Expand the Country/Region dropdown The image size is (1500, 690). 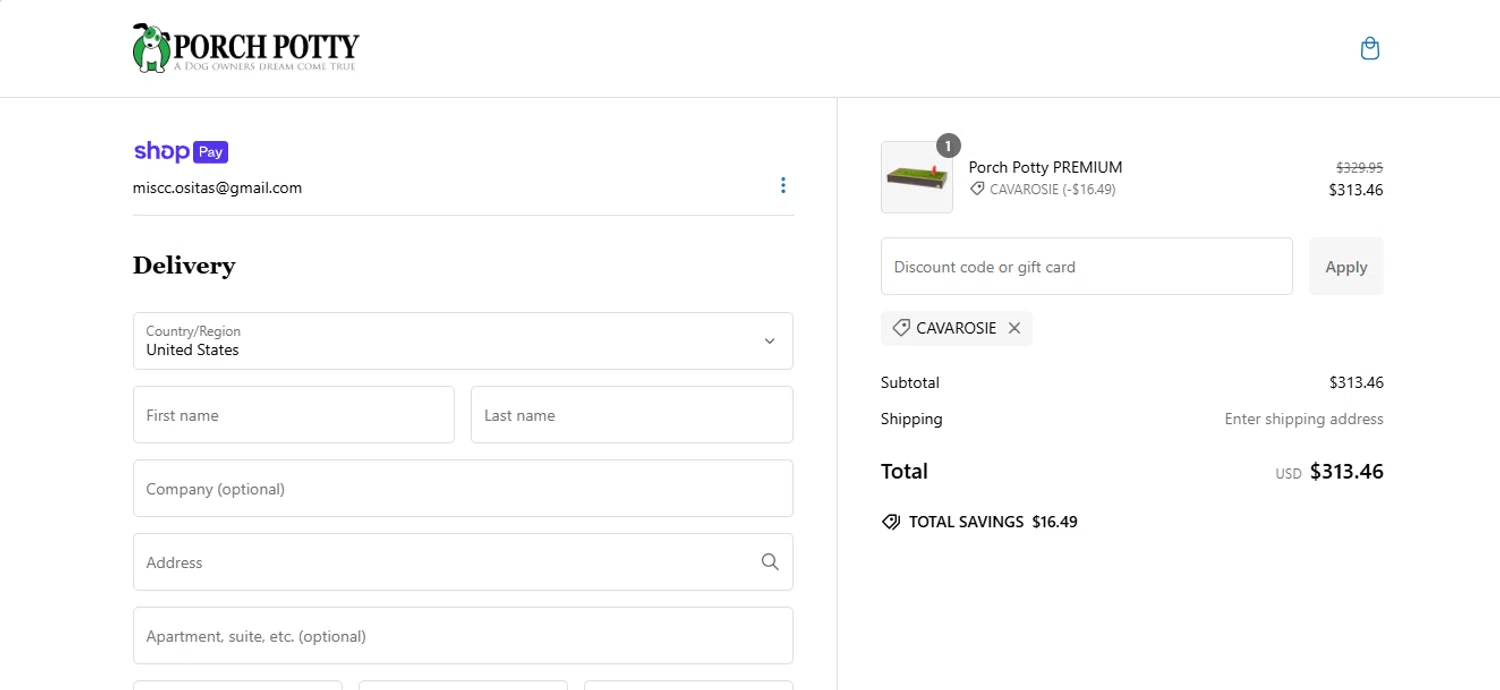pos(463,341)
